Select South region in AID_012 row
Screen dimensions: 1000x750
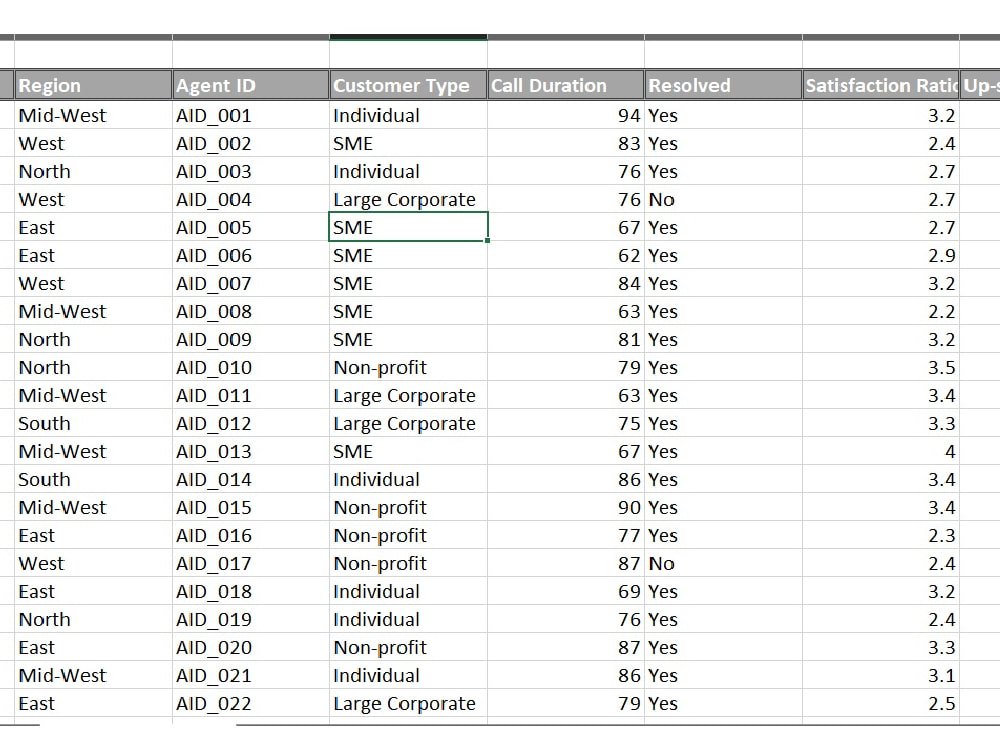point(93,424)
